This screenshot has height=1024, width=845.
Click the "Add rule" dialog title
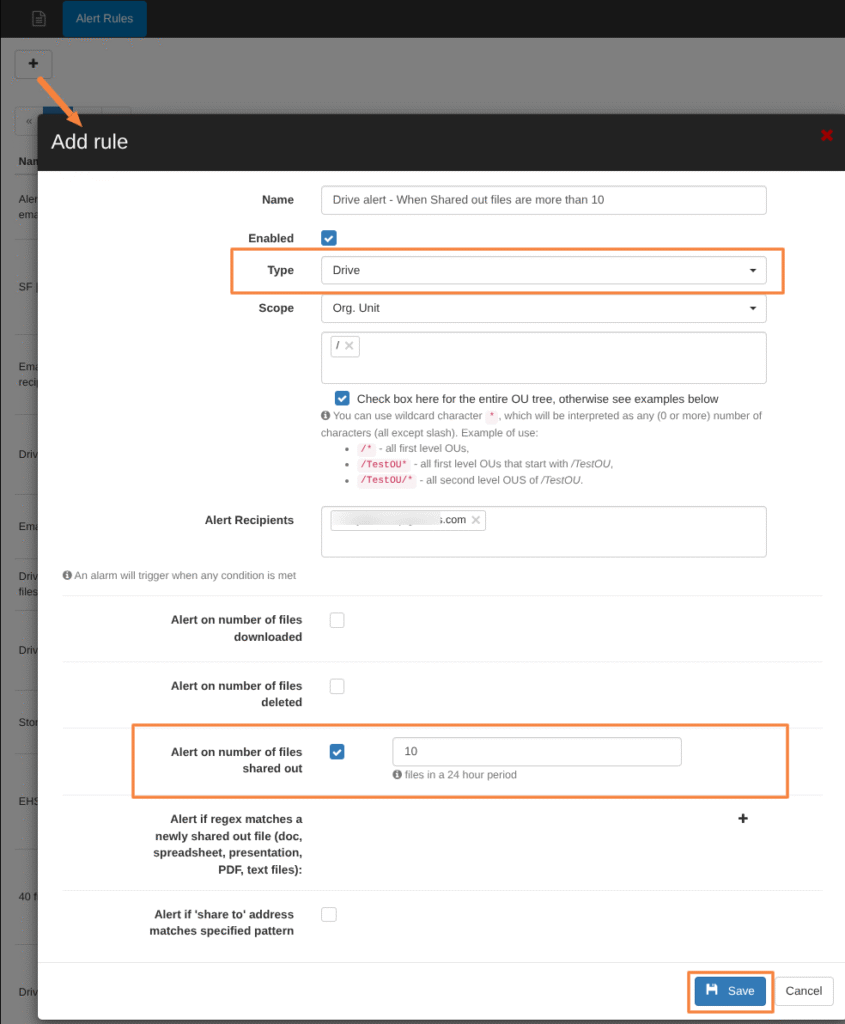pyautogui.click(x=89, y=142)
